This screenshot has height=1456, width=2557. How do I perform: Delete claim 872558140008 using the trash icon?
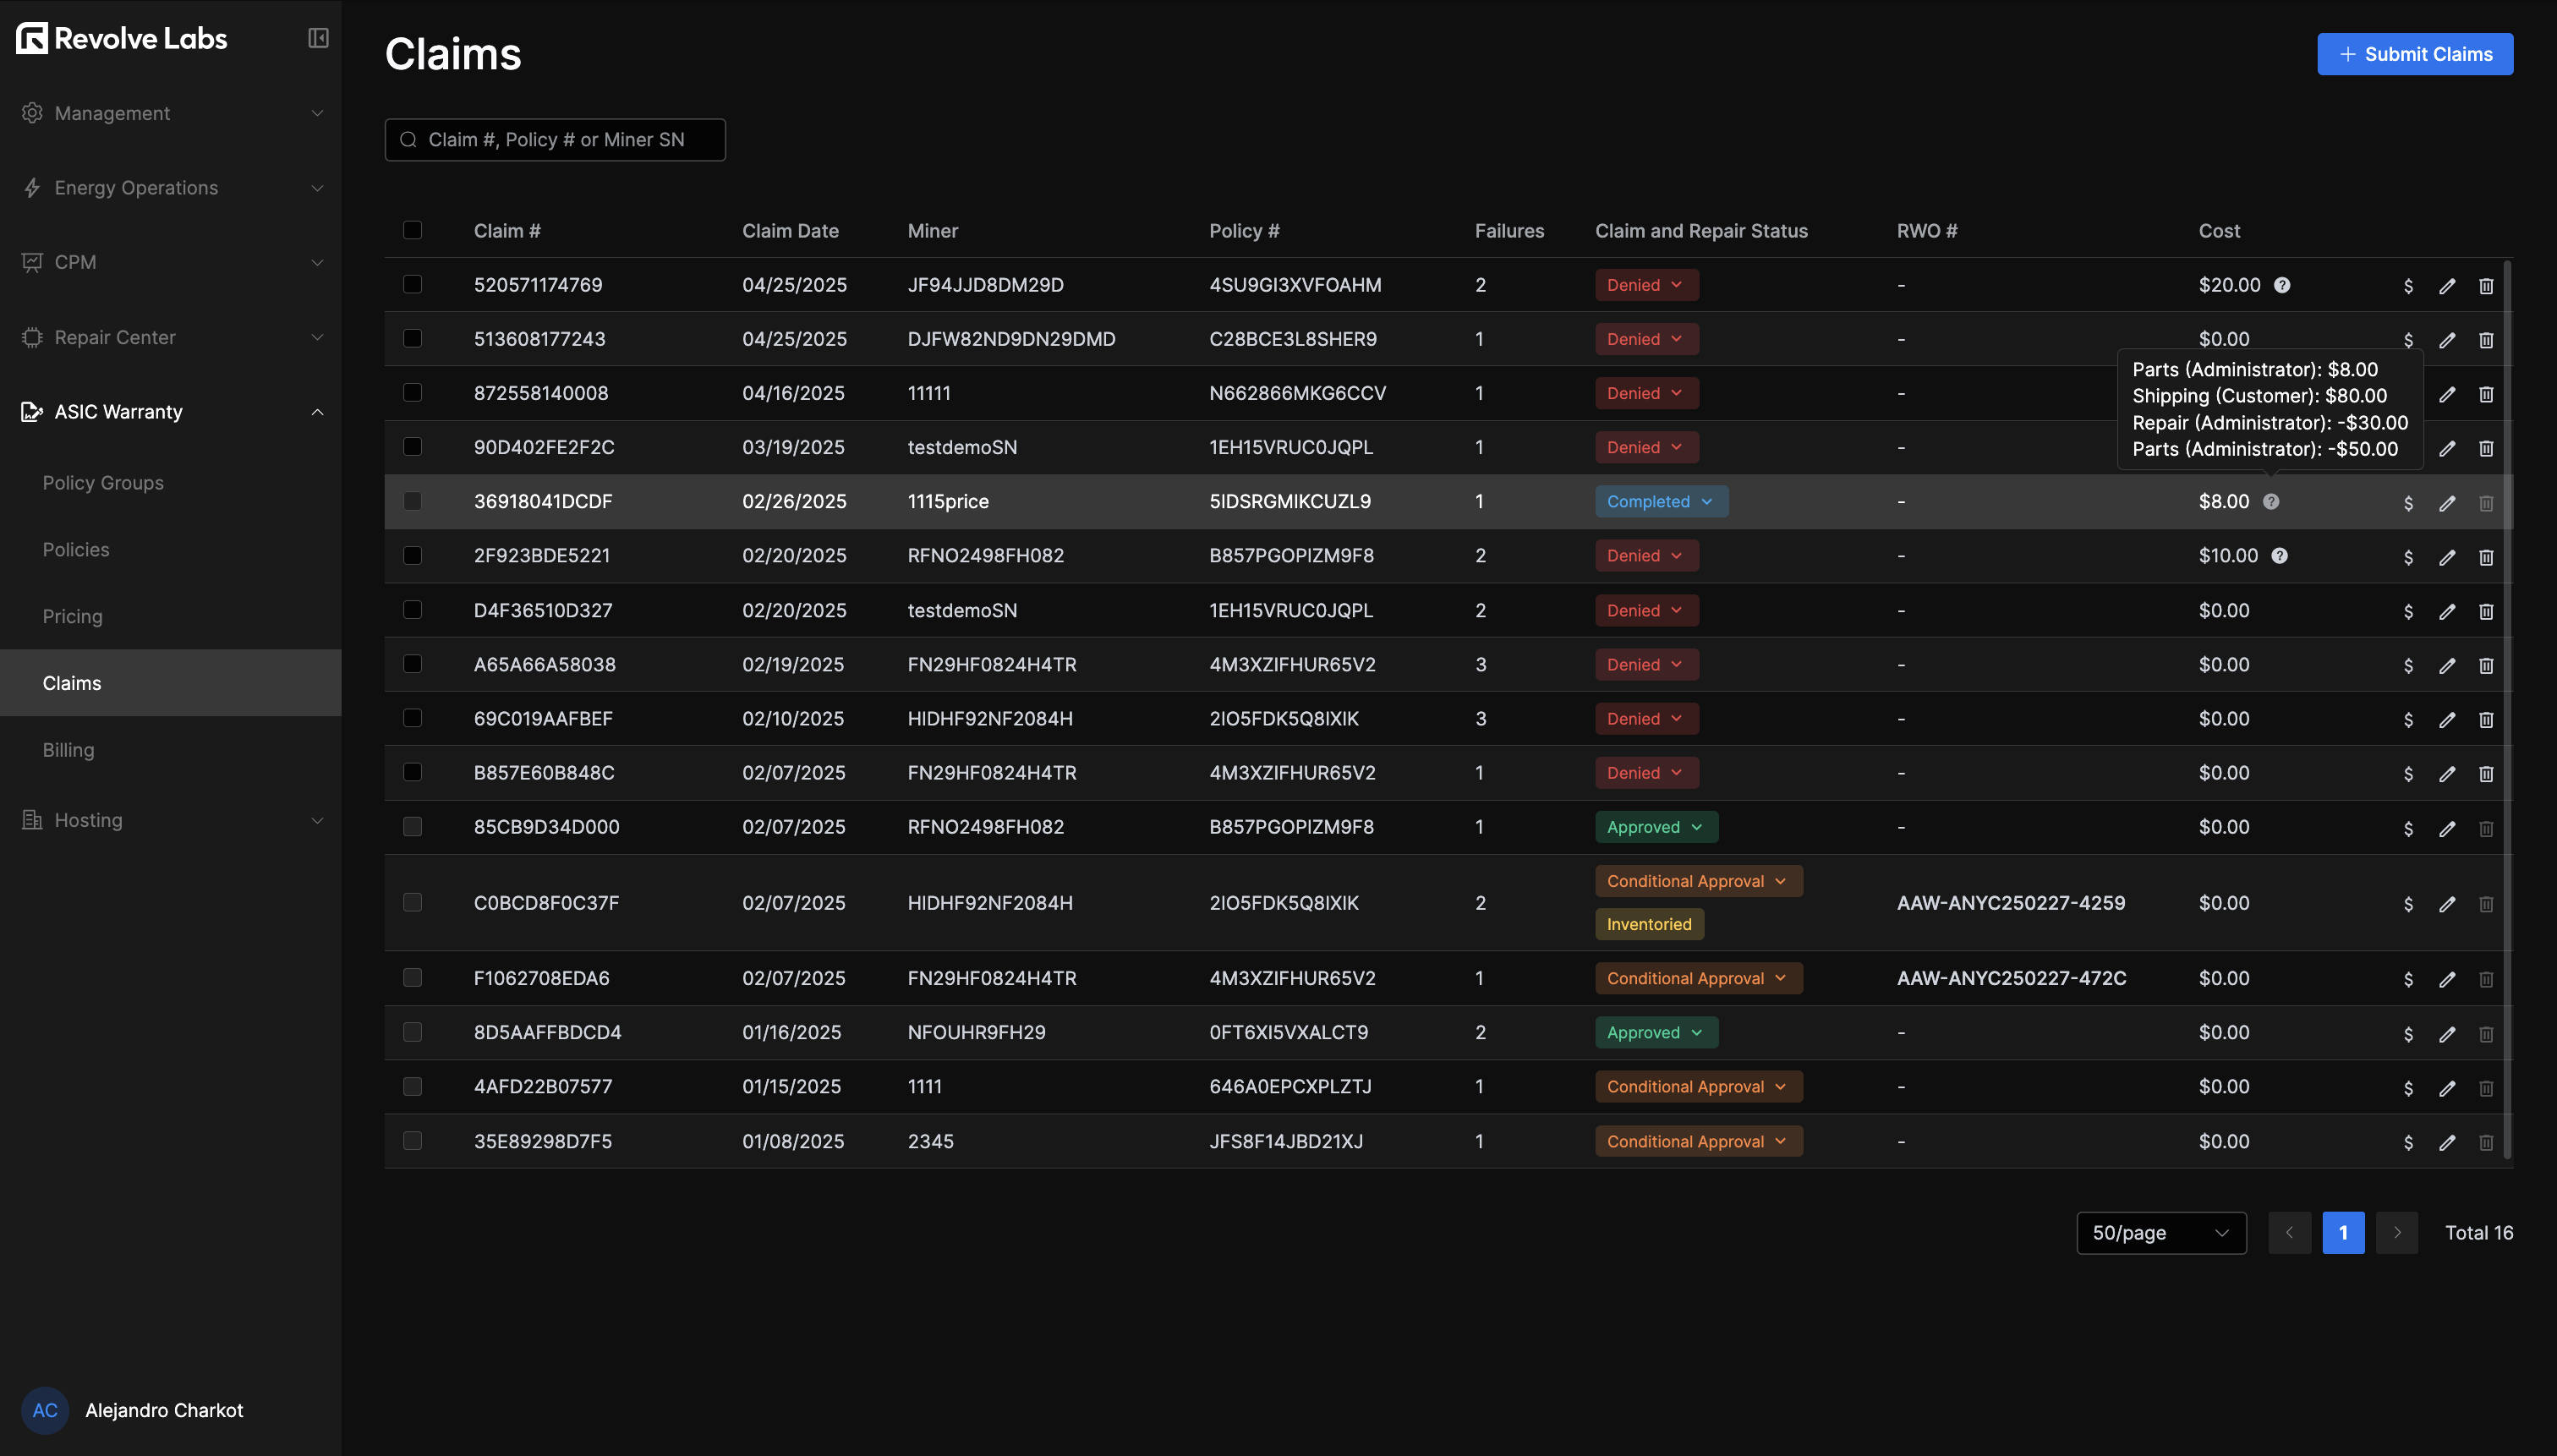tap(2486, 394)
